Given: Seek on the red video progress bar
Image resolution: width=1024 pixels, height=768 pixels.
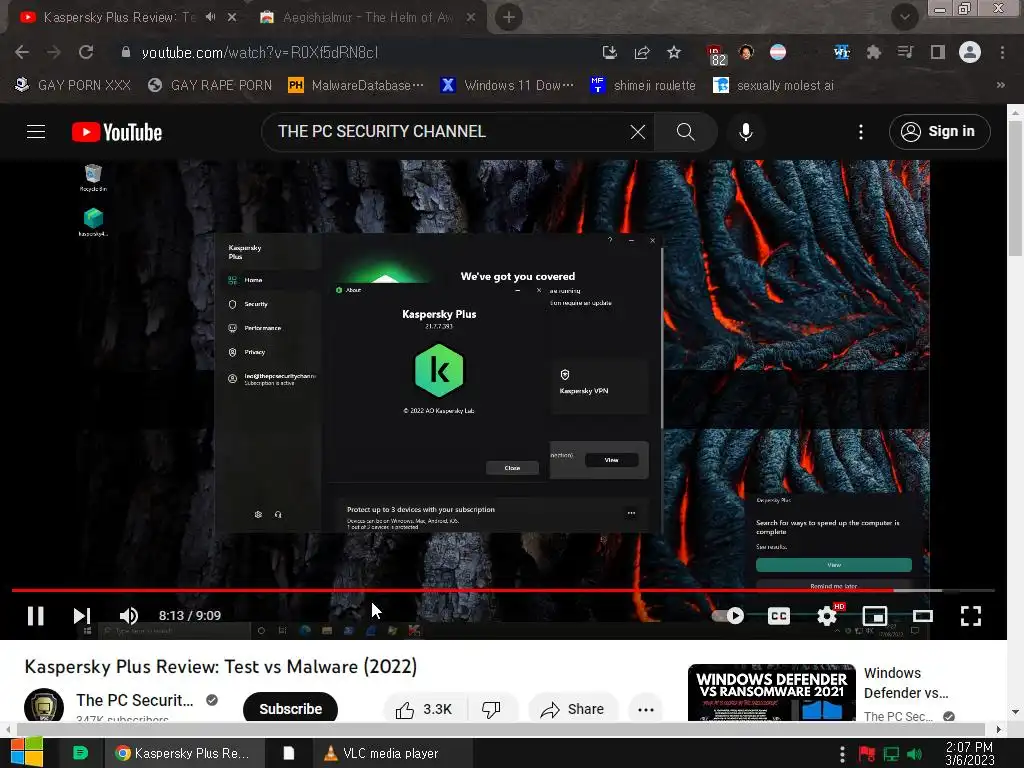Looking at the screenshot, I should [503, 590].
